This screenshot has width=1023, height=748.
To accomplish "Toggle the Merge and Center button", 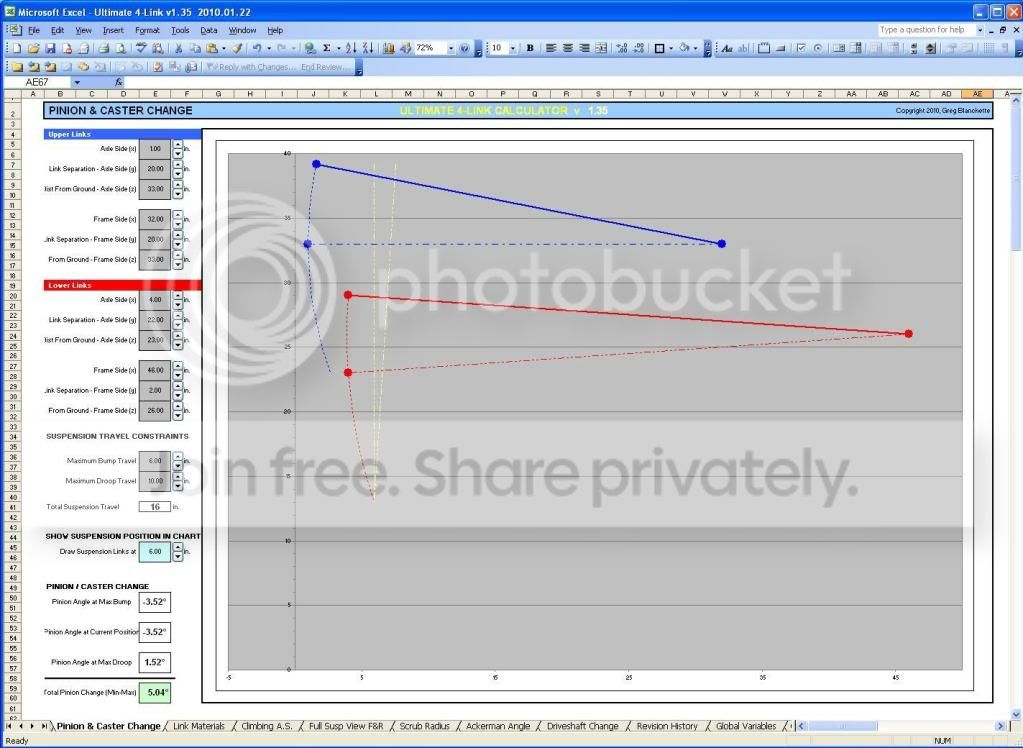I will click(601, 48).
